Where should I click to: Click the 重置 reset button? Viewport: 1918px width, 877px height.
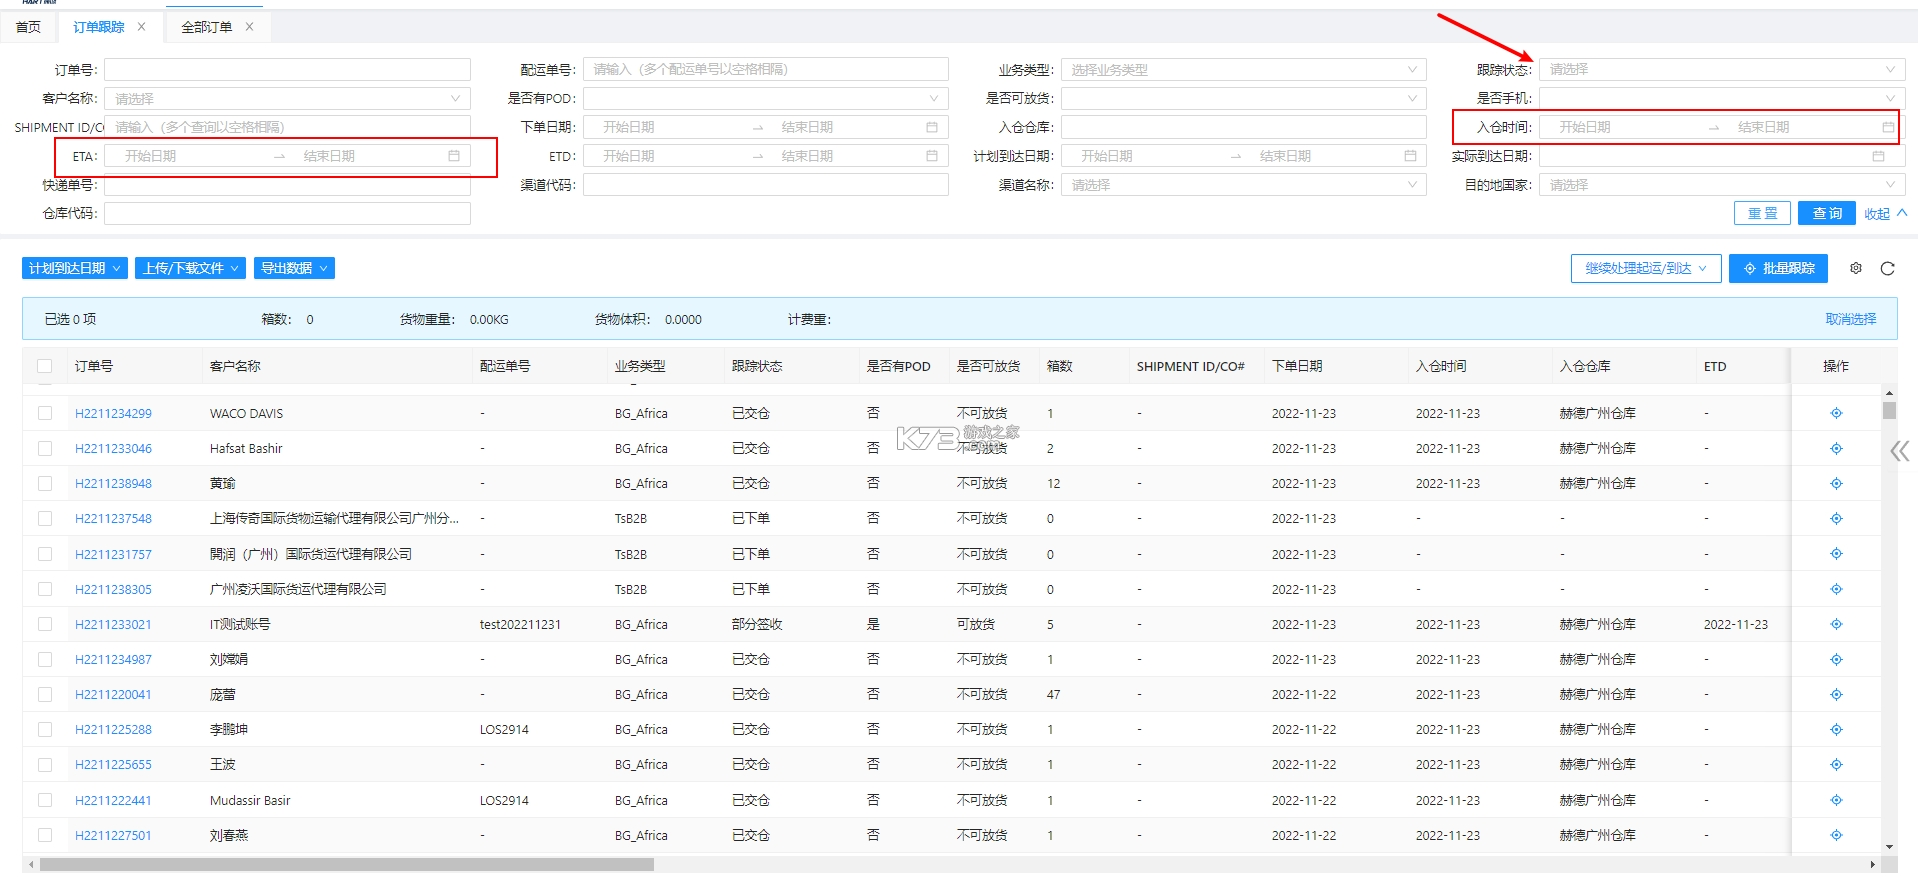(x=1762, y=213)
